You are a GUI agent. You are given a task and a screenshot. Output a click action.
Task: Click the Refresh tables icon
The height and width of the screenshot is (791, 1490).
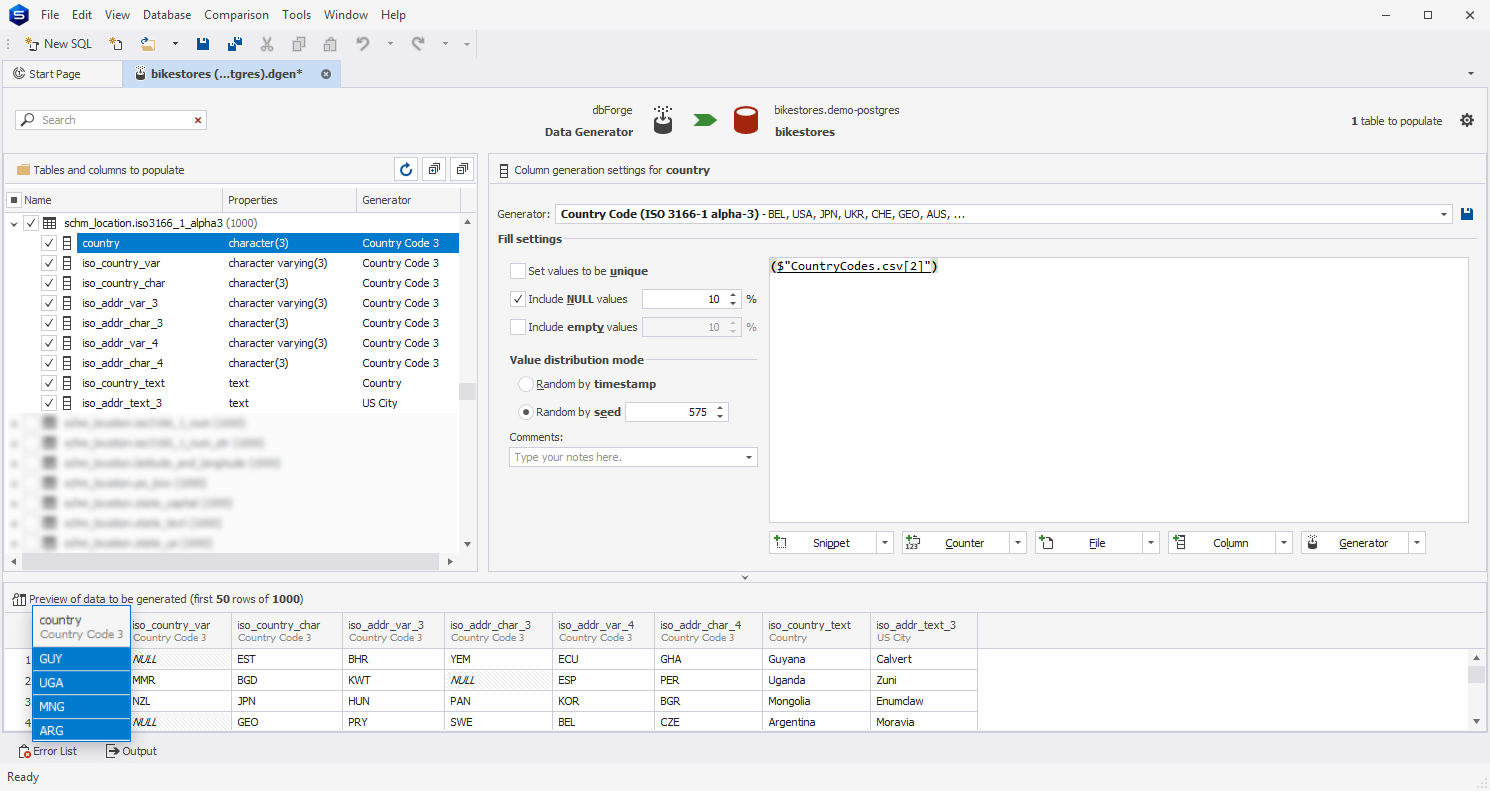(406, 169)
